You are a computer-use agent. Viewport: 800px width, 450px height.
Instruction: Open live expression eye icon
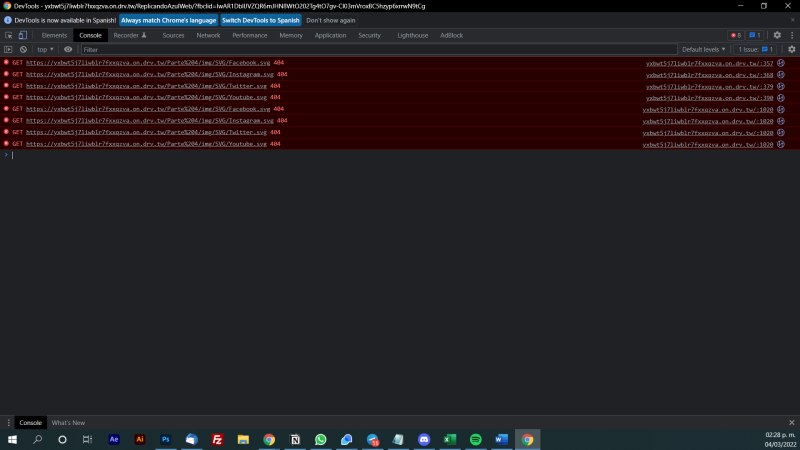pos(68,49)
